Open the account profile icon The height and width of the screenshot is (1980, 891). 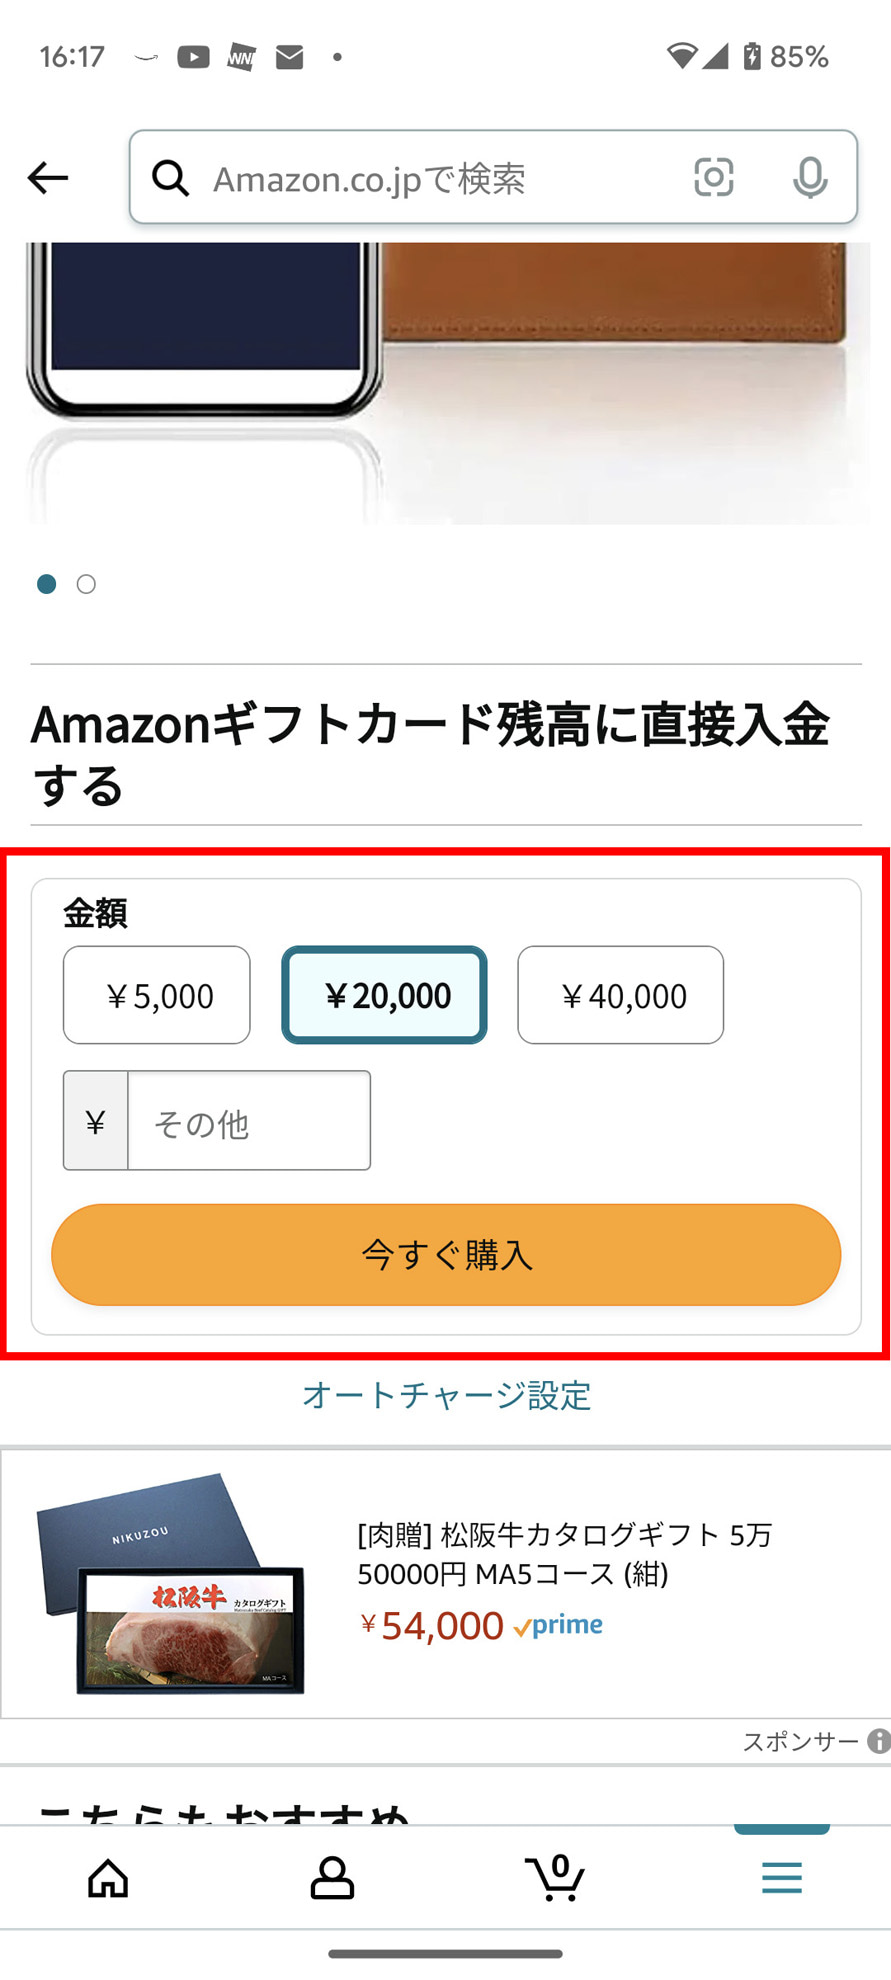[x=332, y=1878]
